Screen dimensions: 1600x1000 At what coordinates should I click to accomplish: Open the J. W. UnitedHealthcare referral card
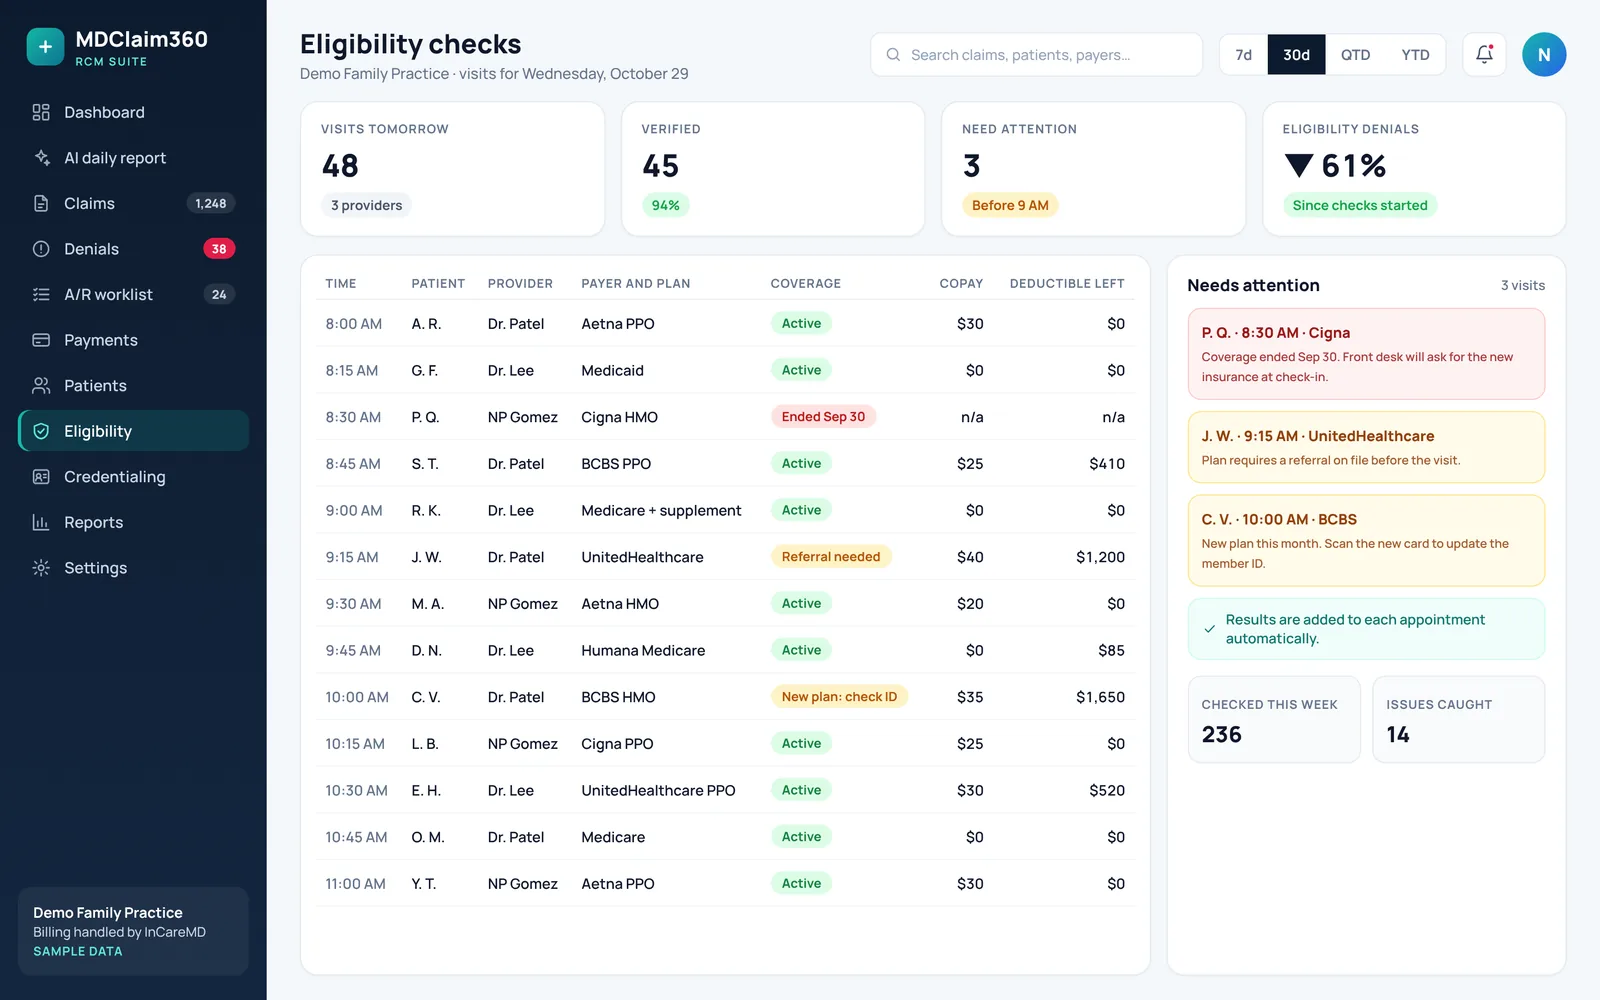click(x=1366, y=447)
